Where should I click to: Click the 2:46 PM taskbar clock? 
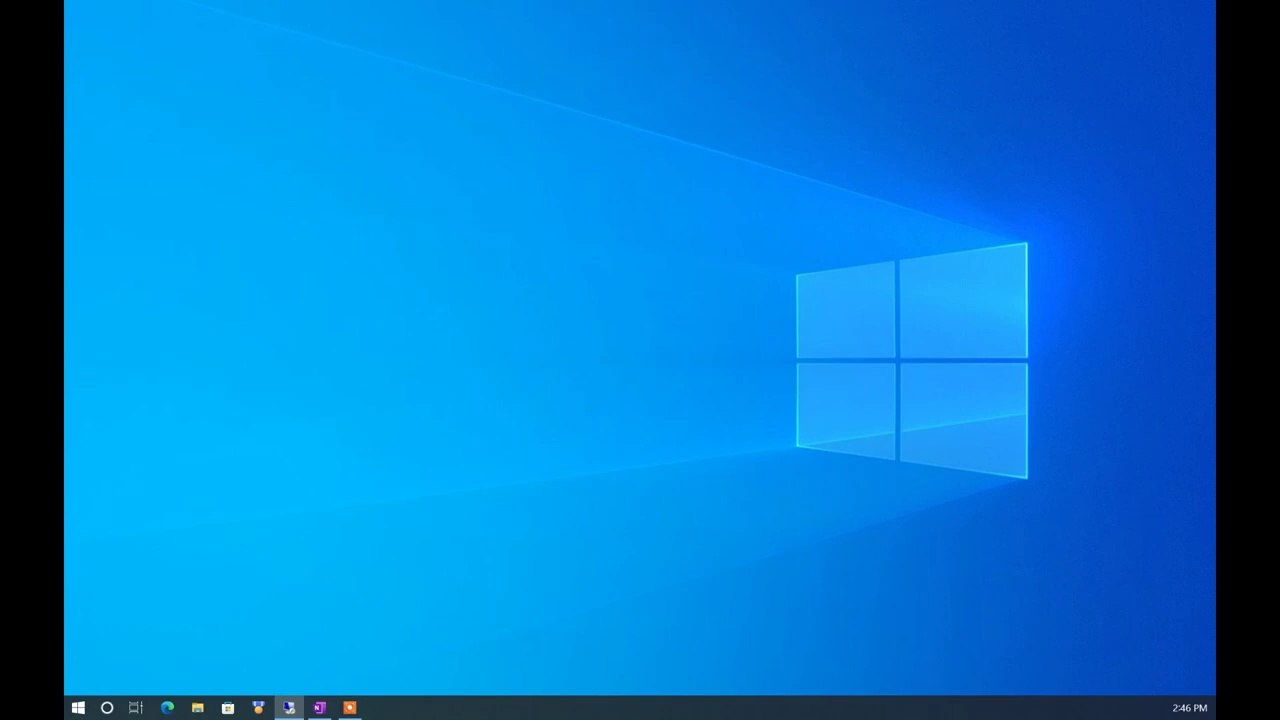1190,708
